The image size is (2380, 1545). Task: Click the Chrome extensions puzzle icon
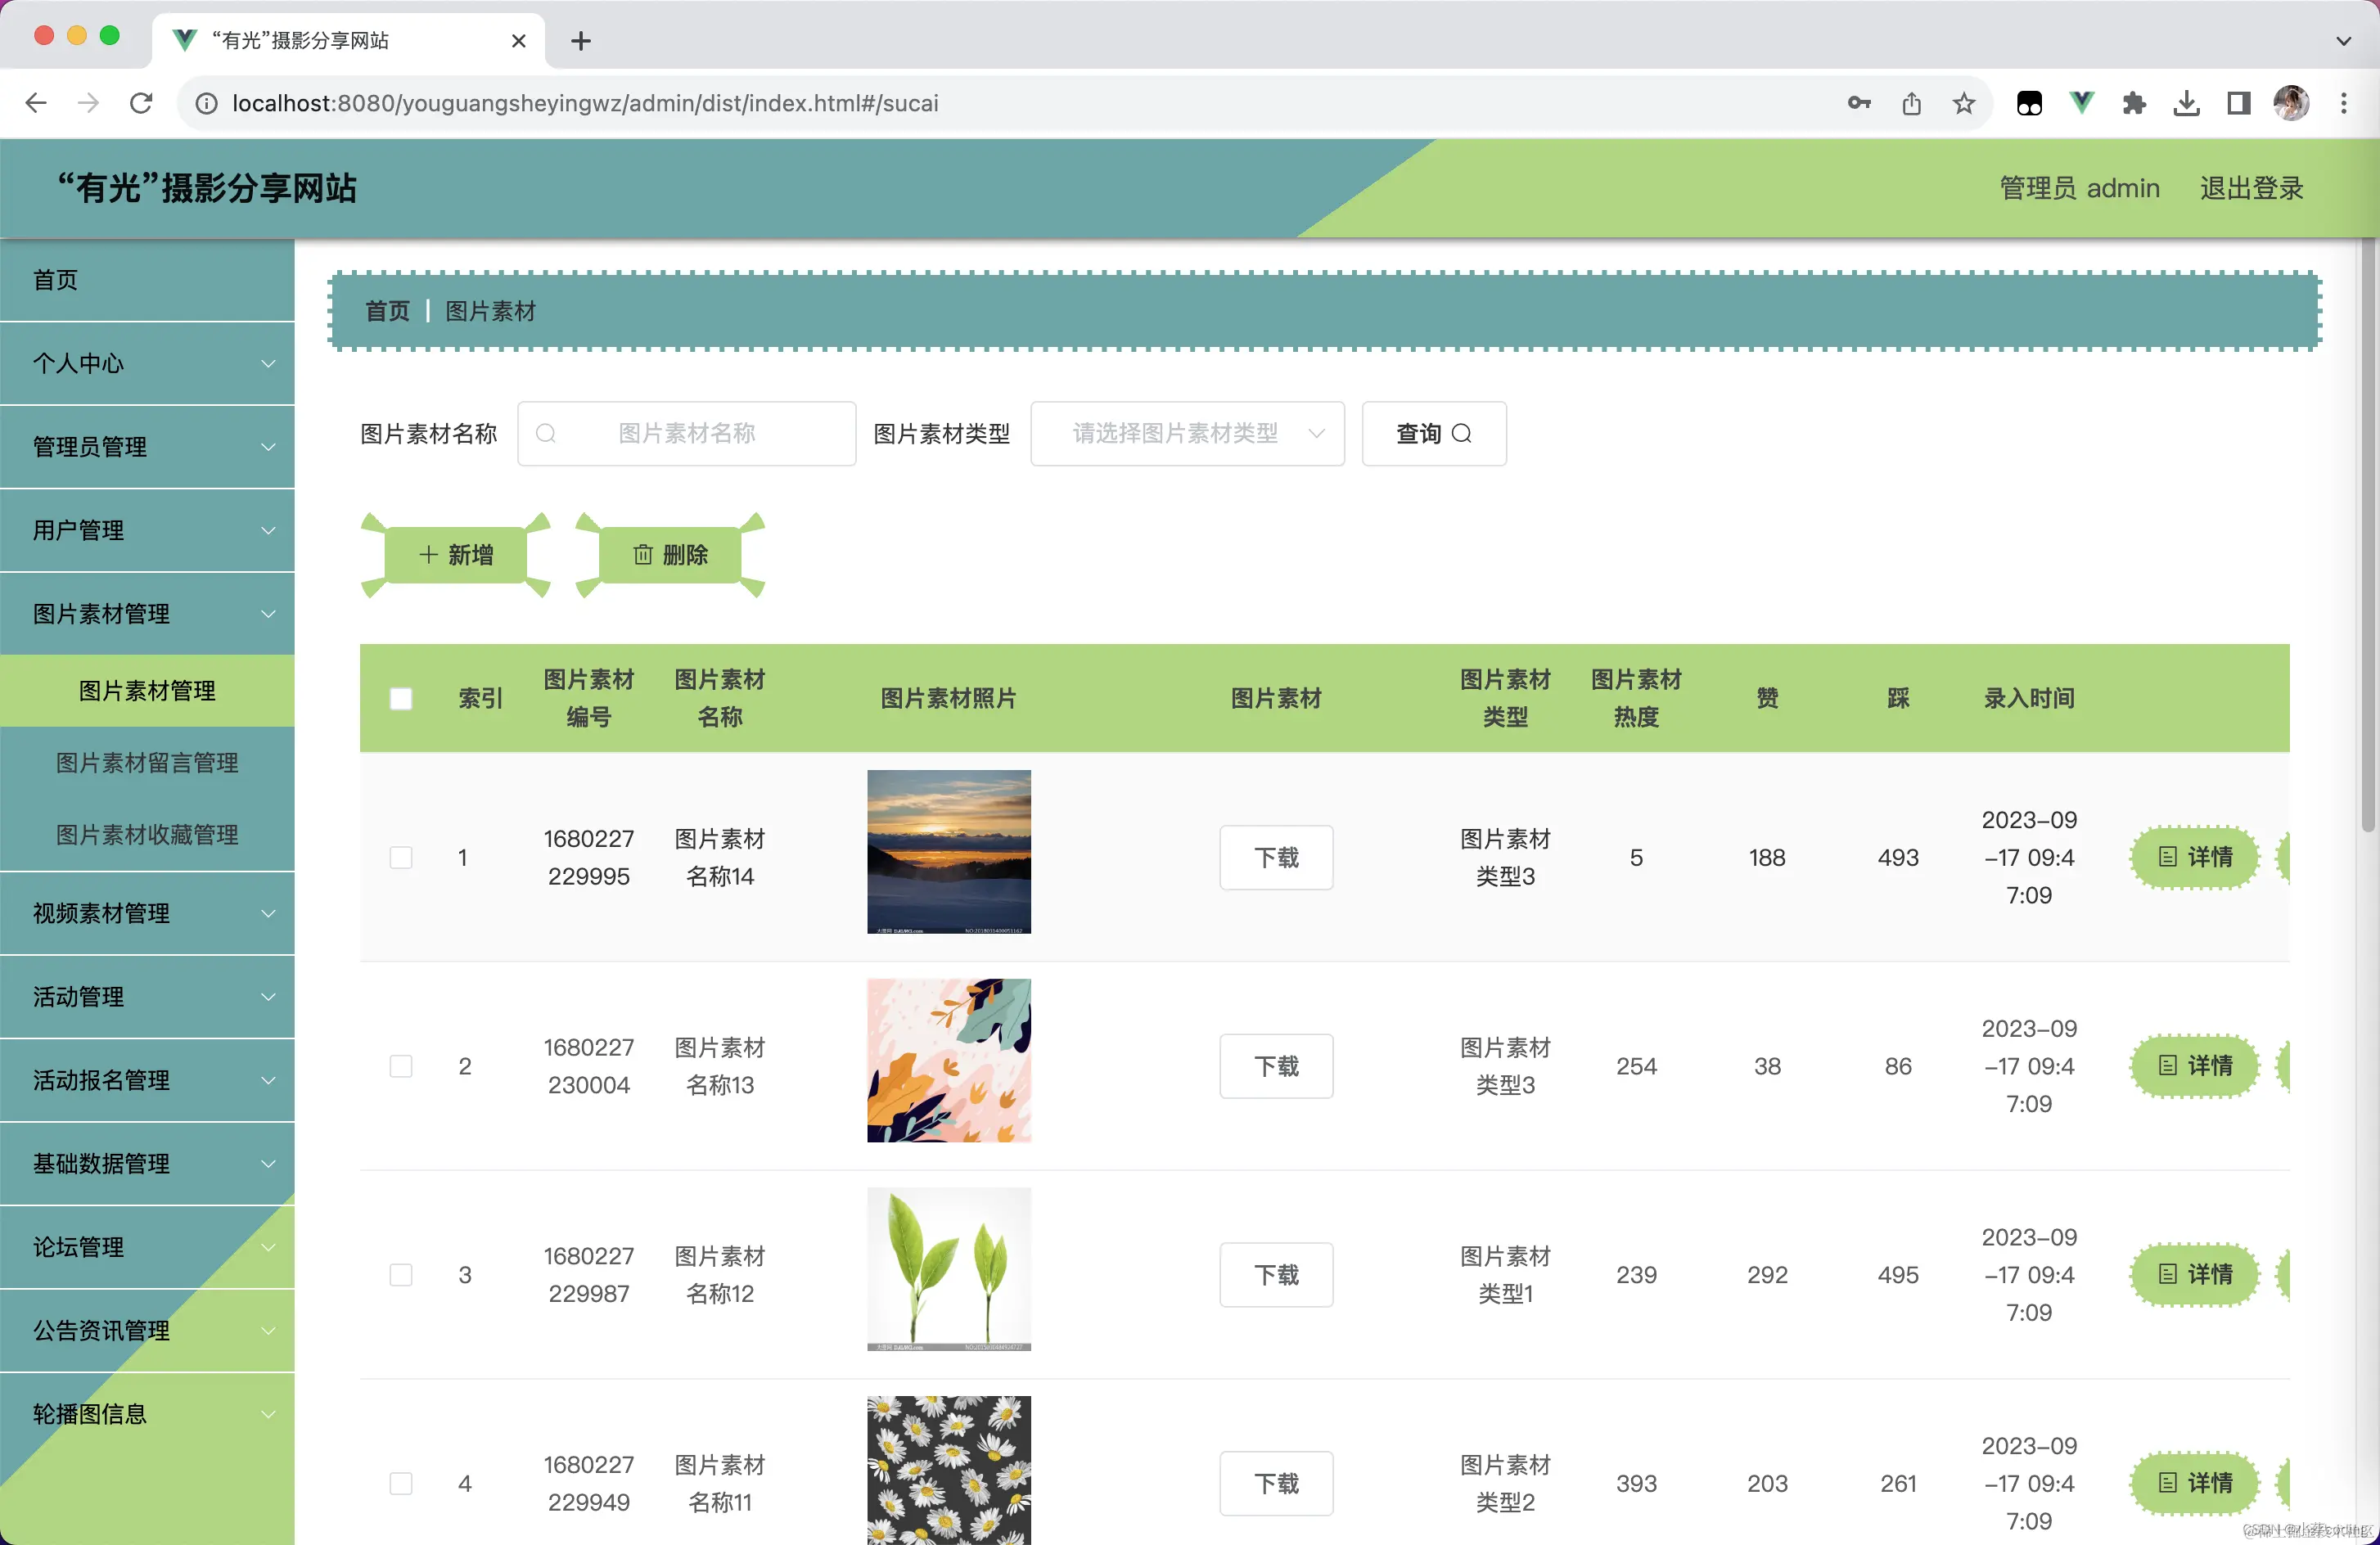pyautogui.click(x=2134, y=103)
